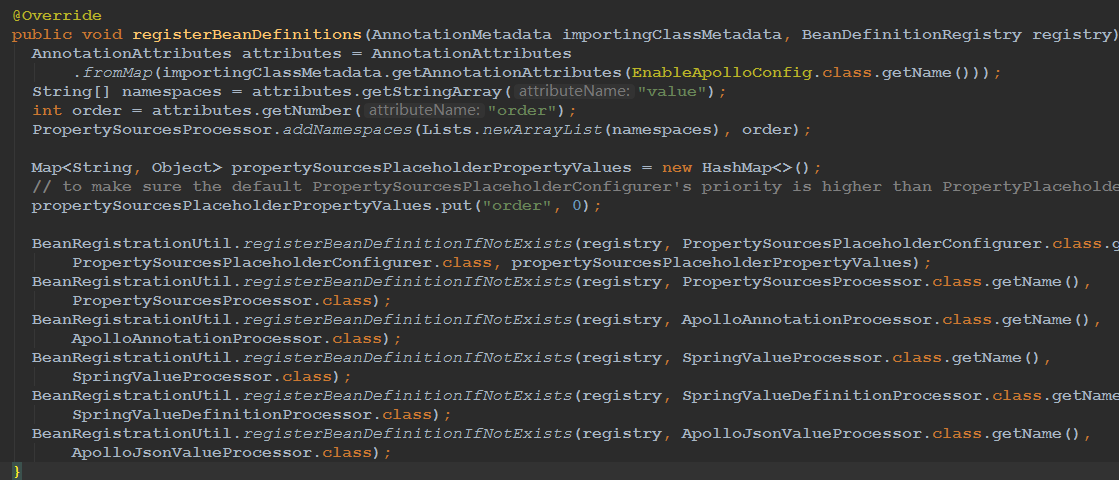Select the registerBeanDefinitions method name
The image size is (1119, 480).
coord(247,34)
